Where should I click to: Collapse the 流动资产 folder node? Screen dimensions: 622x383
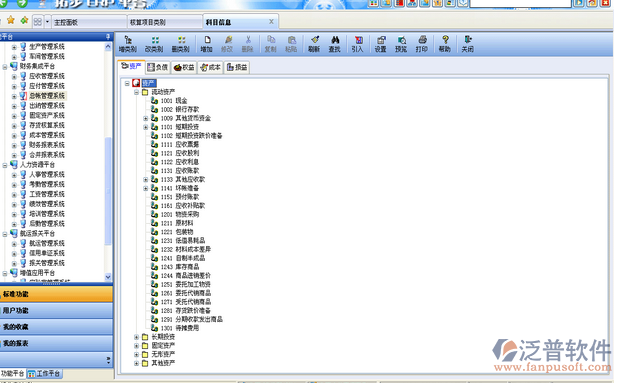136,92
